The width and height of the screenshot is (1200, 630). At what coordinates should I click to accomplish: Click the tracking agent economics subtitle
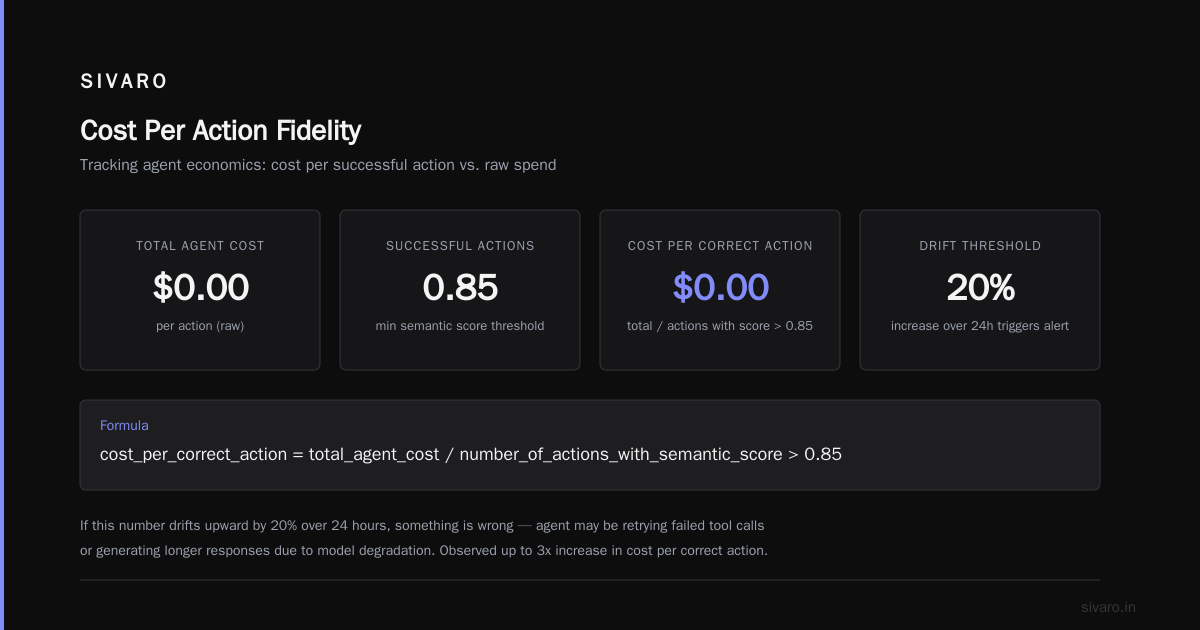[318, 165]
